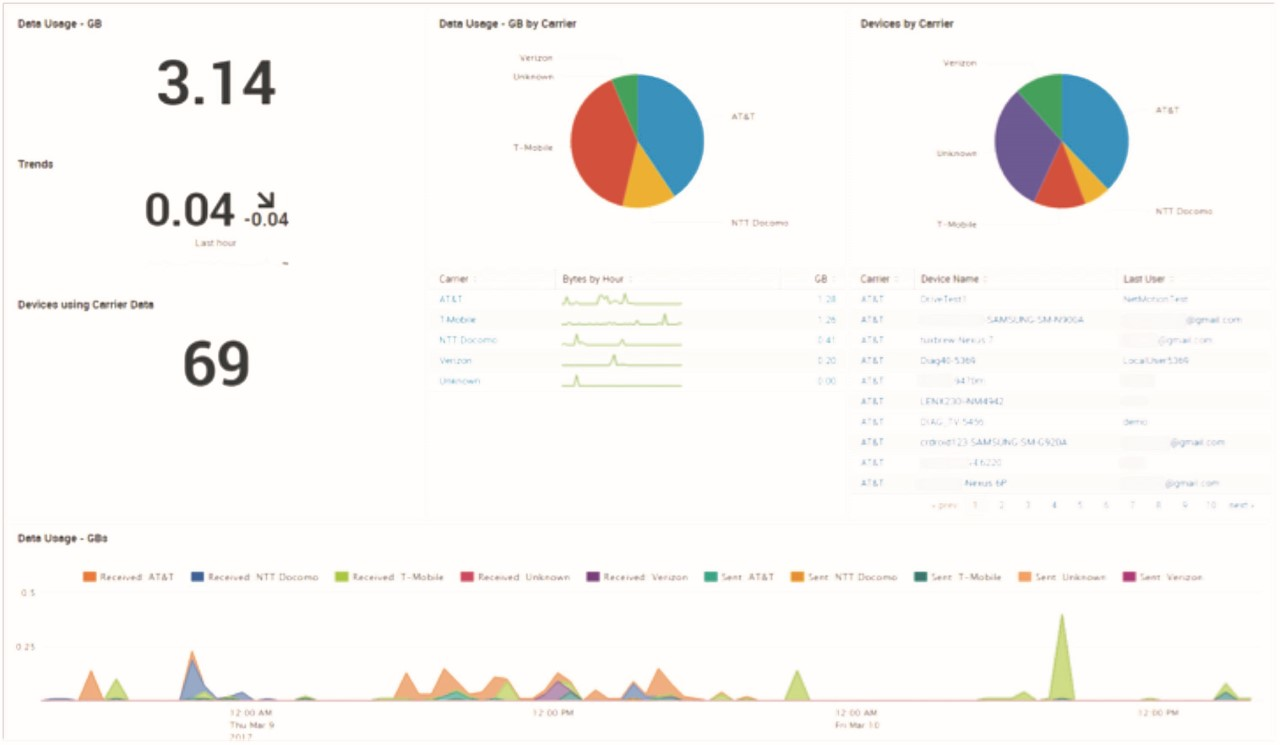Viewport: 1280px width, 745px height.
Task: Sort devices table by Last User
Action: pos(1145,279)
